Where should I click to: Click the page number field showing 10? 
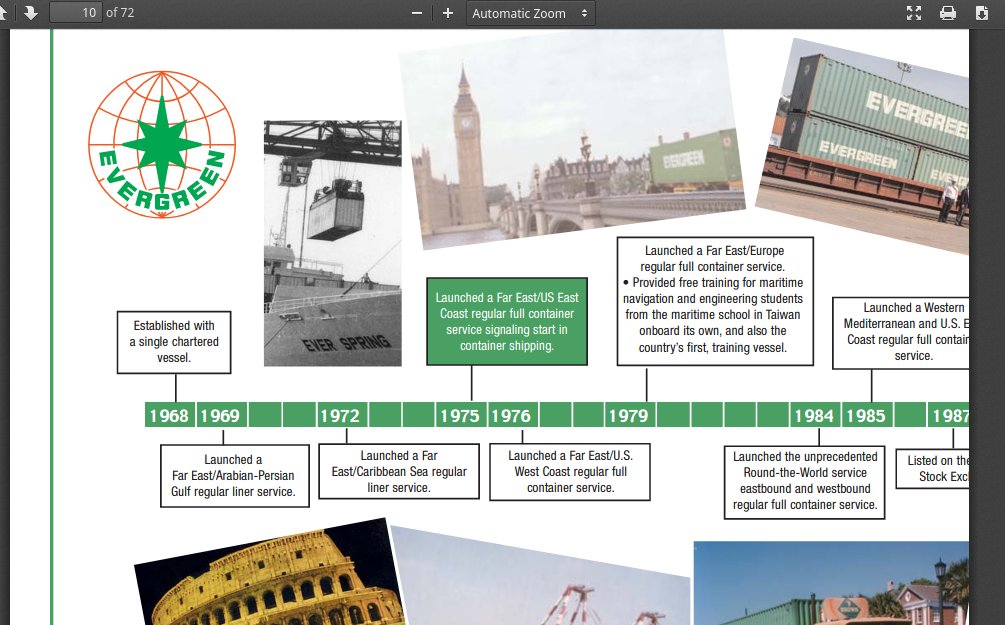[76, 13]
